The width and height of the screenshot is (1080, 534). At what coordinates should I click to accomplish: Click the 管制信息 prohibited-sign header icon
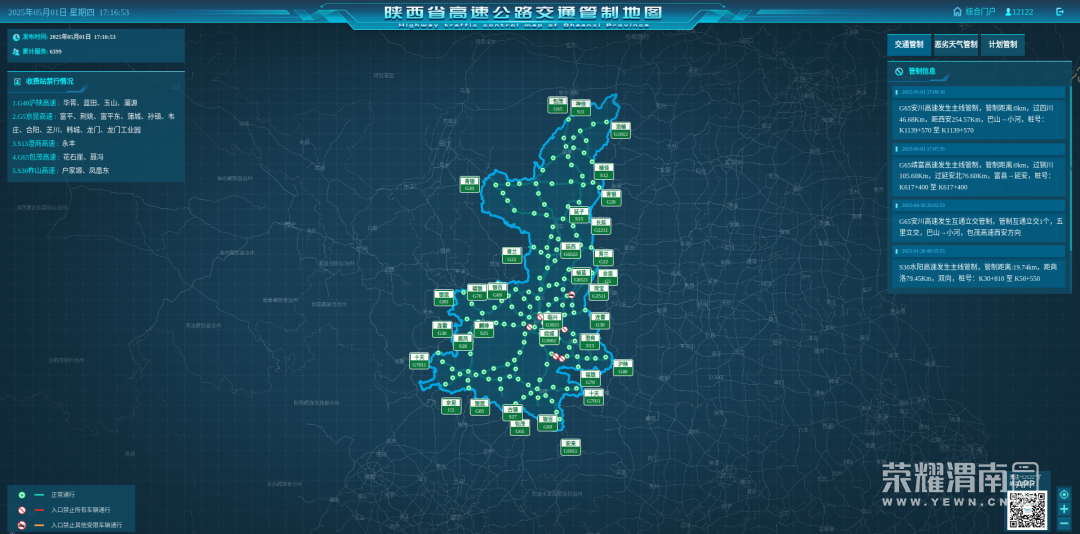[899, 71]
